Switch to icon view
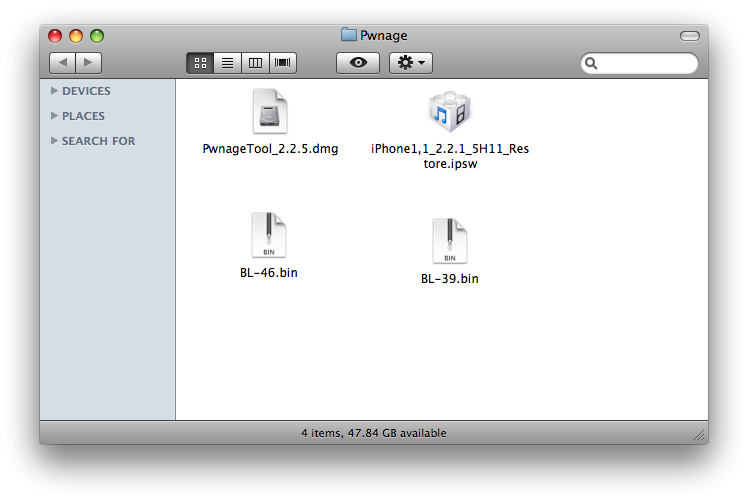This screenshot has height=499, width=748. coord(200,62)
